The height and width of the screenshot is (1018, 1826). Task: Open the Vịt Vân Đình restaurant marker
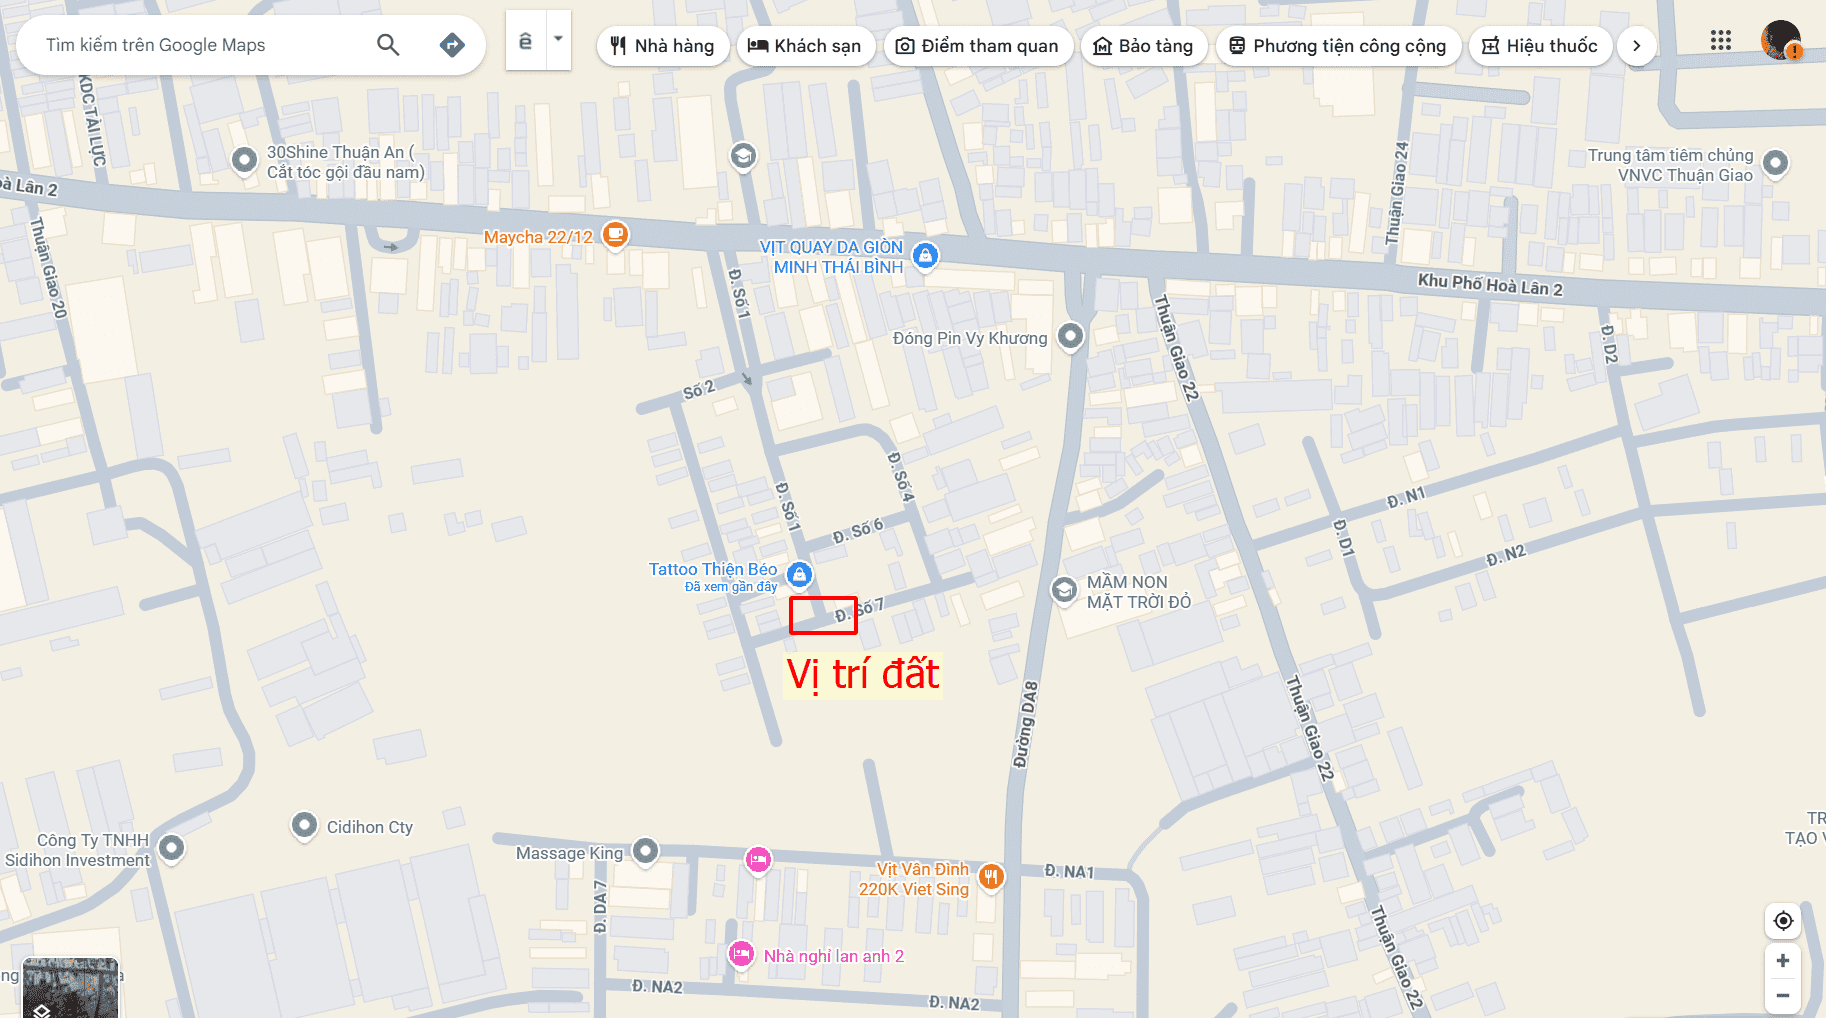point(991,878)
